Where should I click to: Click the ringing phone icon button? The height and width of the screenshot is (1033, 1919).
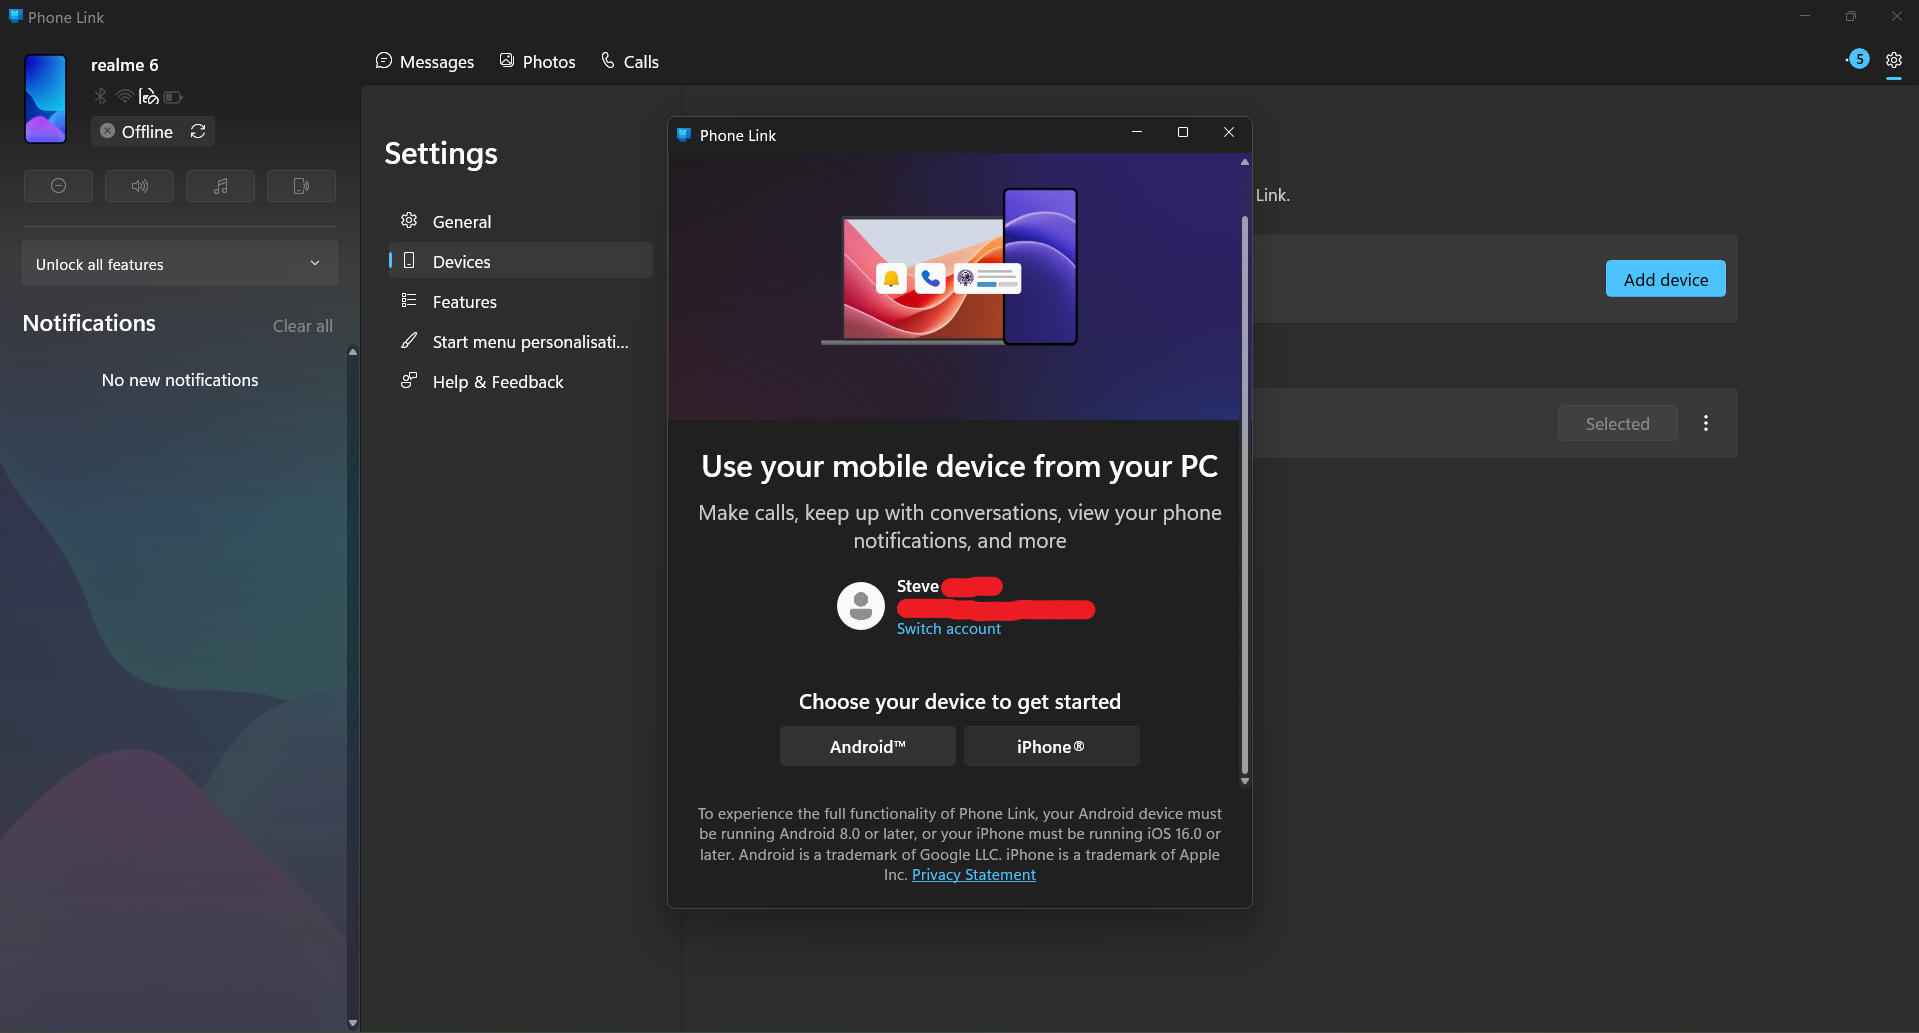(x=301, y=186)
